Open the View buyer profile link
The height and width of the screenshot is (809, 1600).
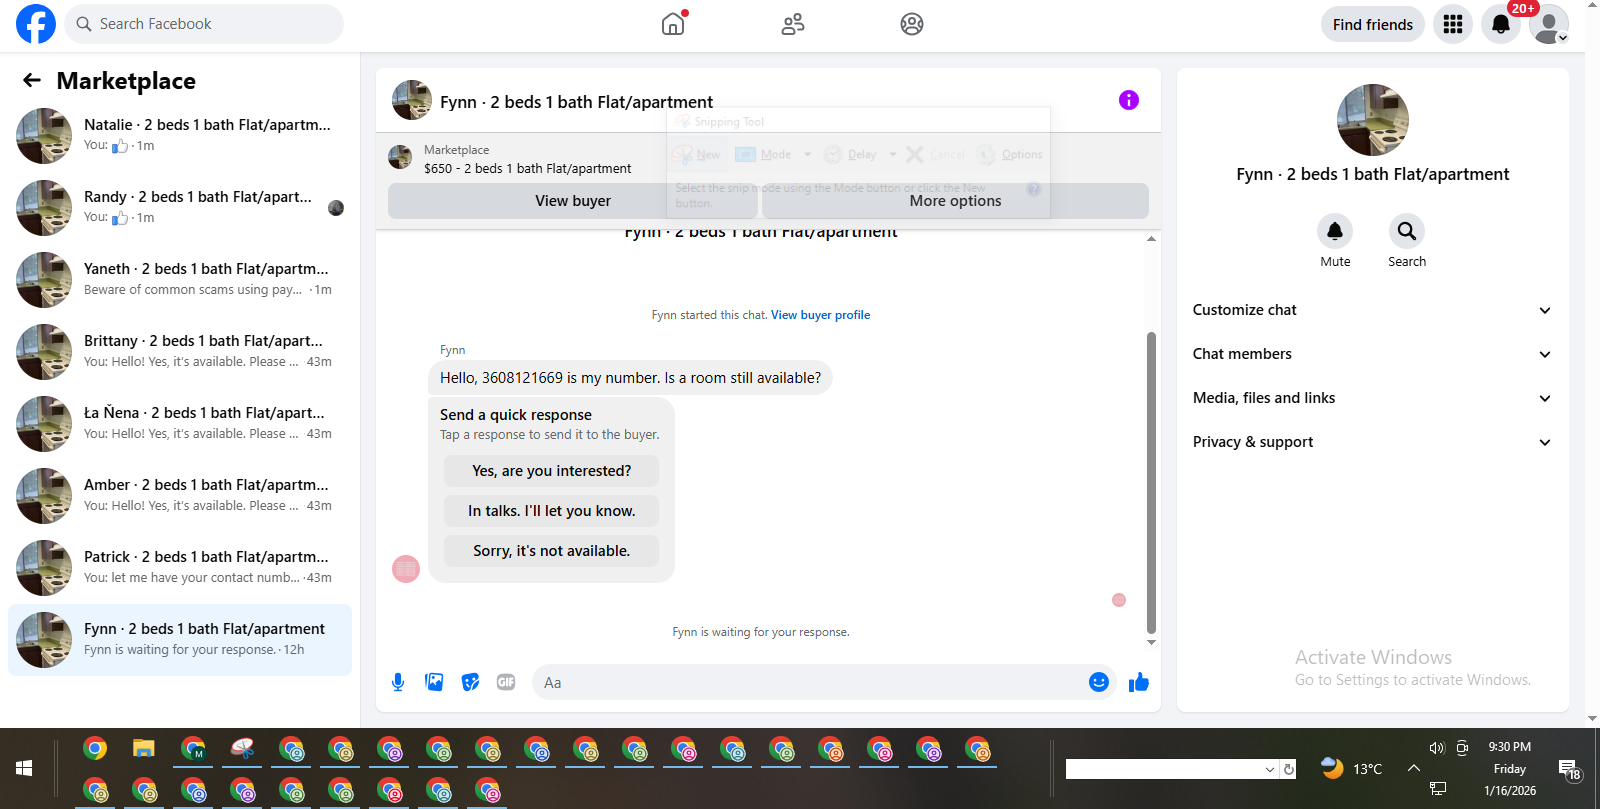click(820, 315)
